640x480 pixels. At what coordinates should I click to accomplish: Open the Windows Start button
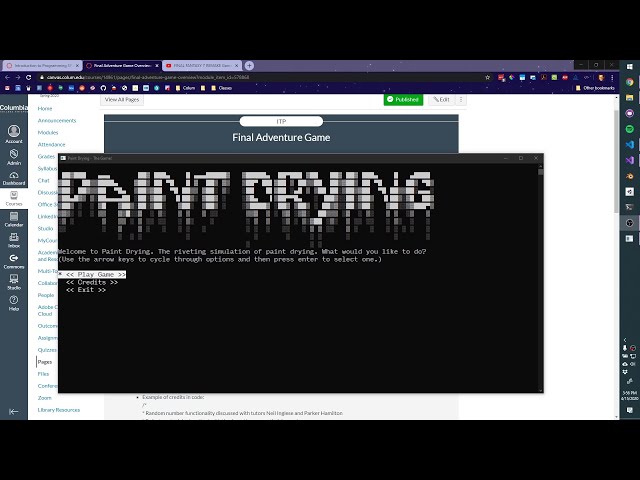pos(629,67)
